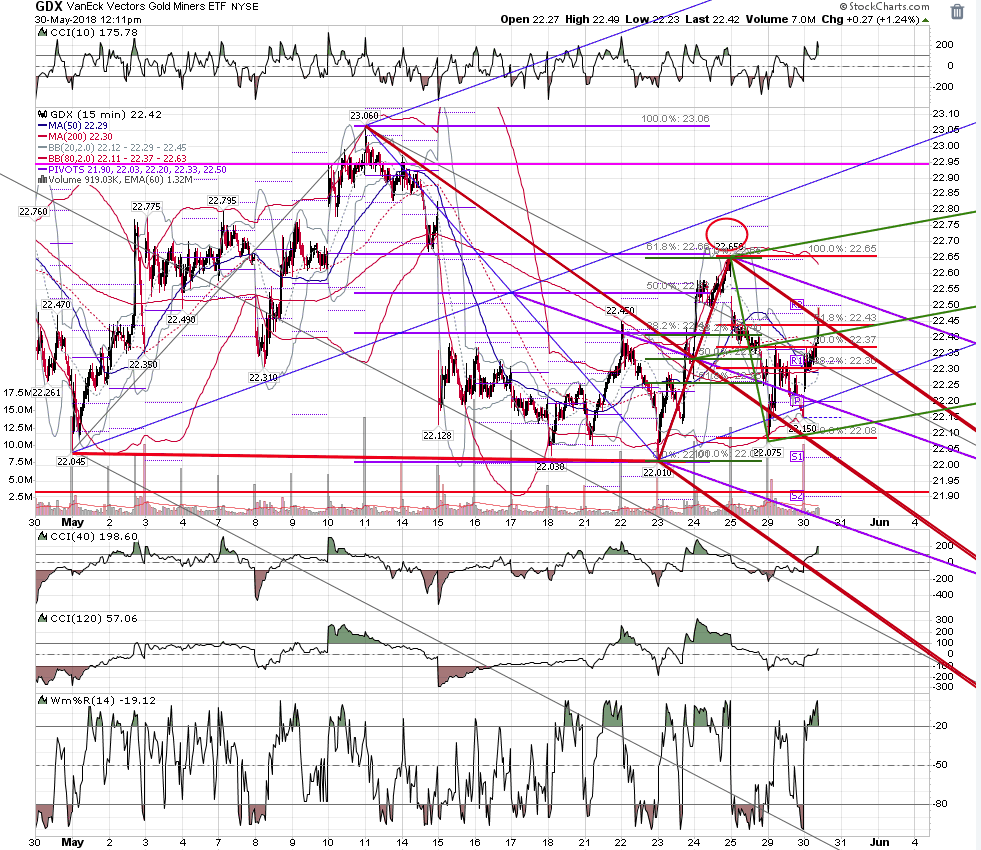Select the P pivot point marker
The height and width of the screenshot is (850, 981).
coord(796,401)
